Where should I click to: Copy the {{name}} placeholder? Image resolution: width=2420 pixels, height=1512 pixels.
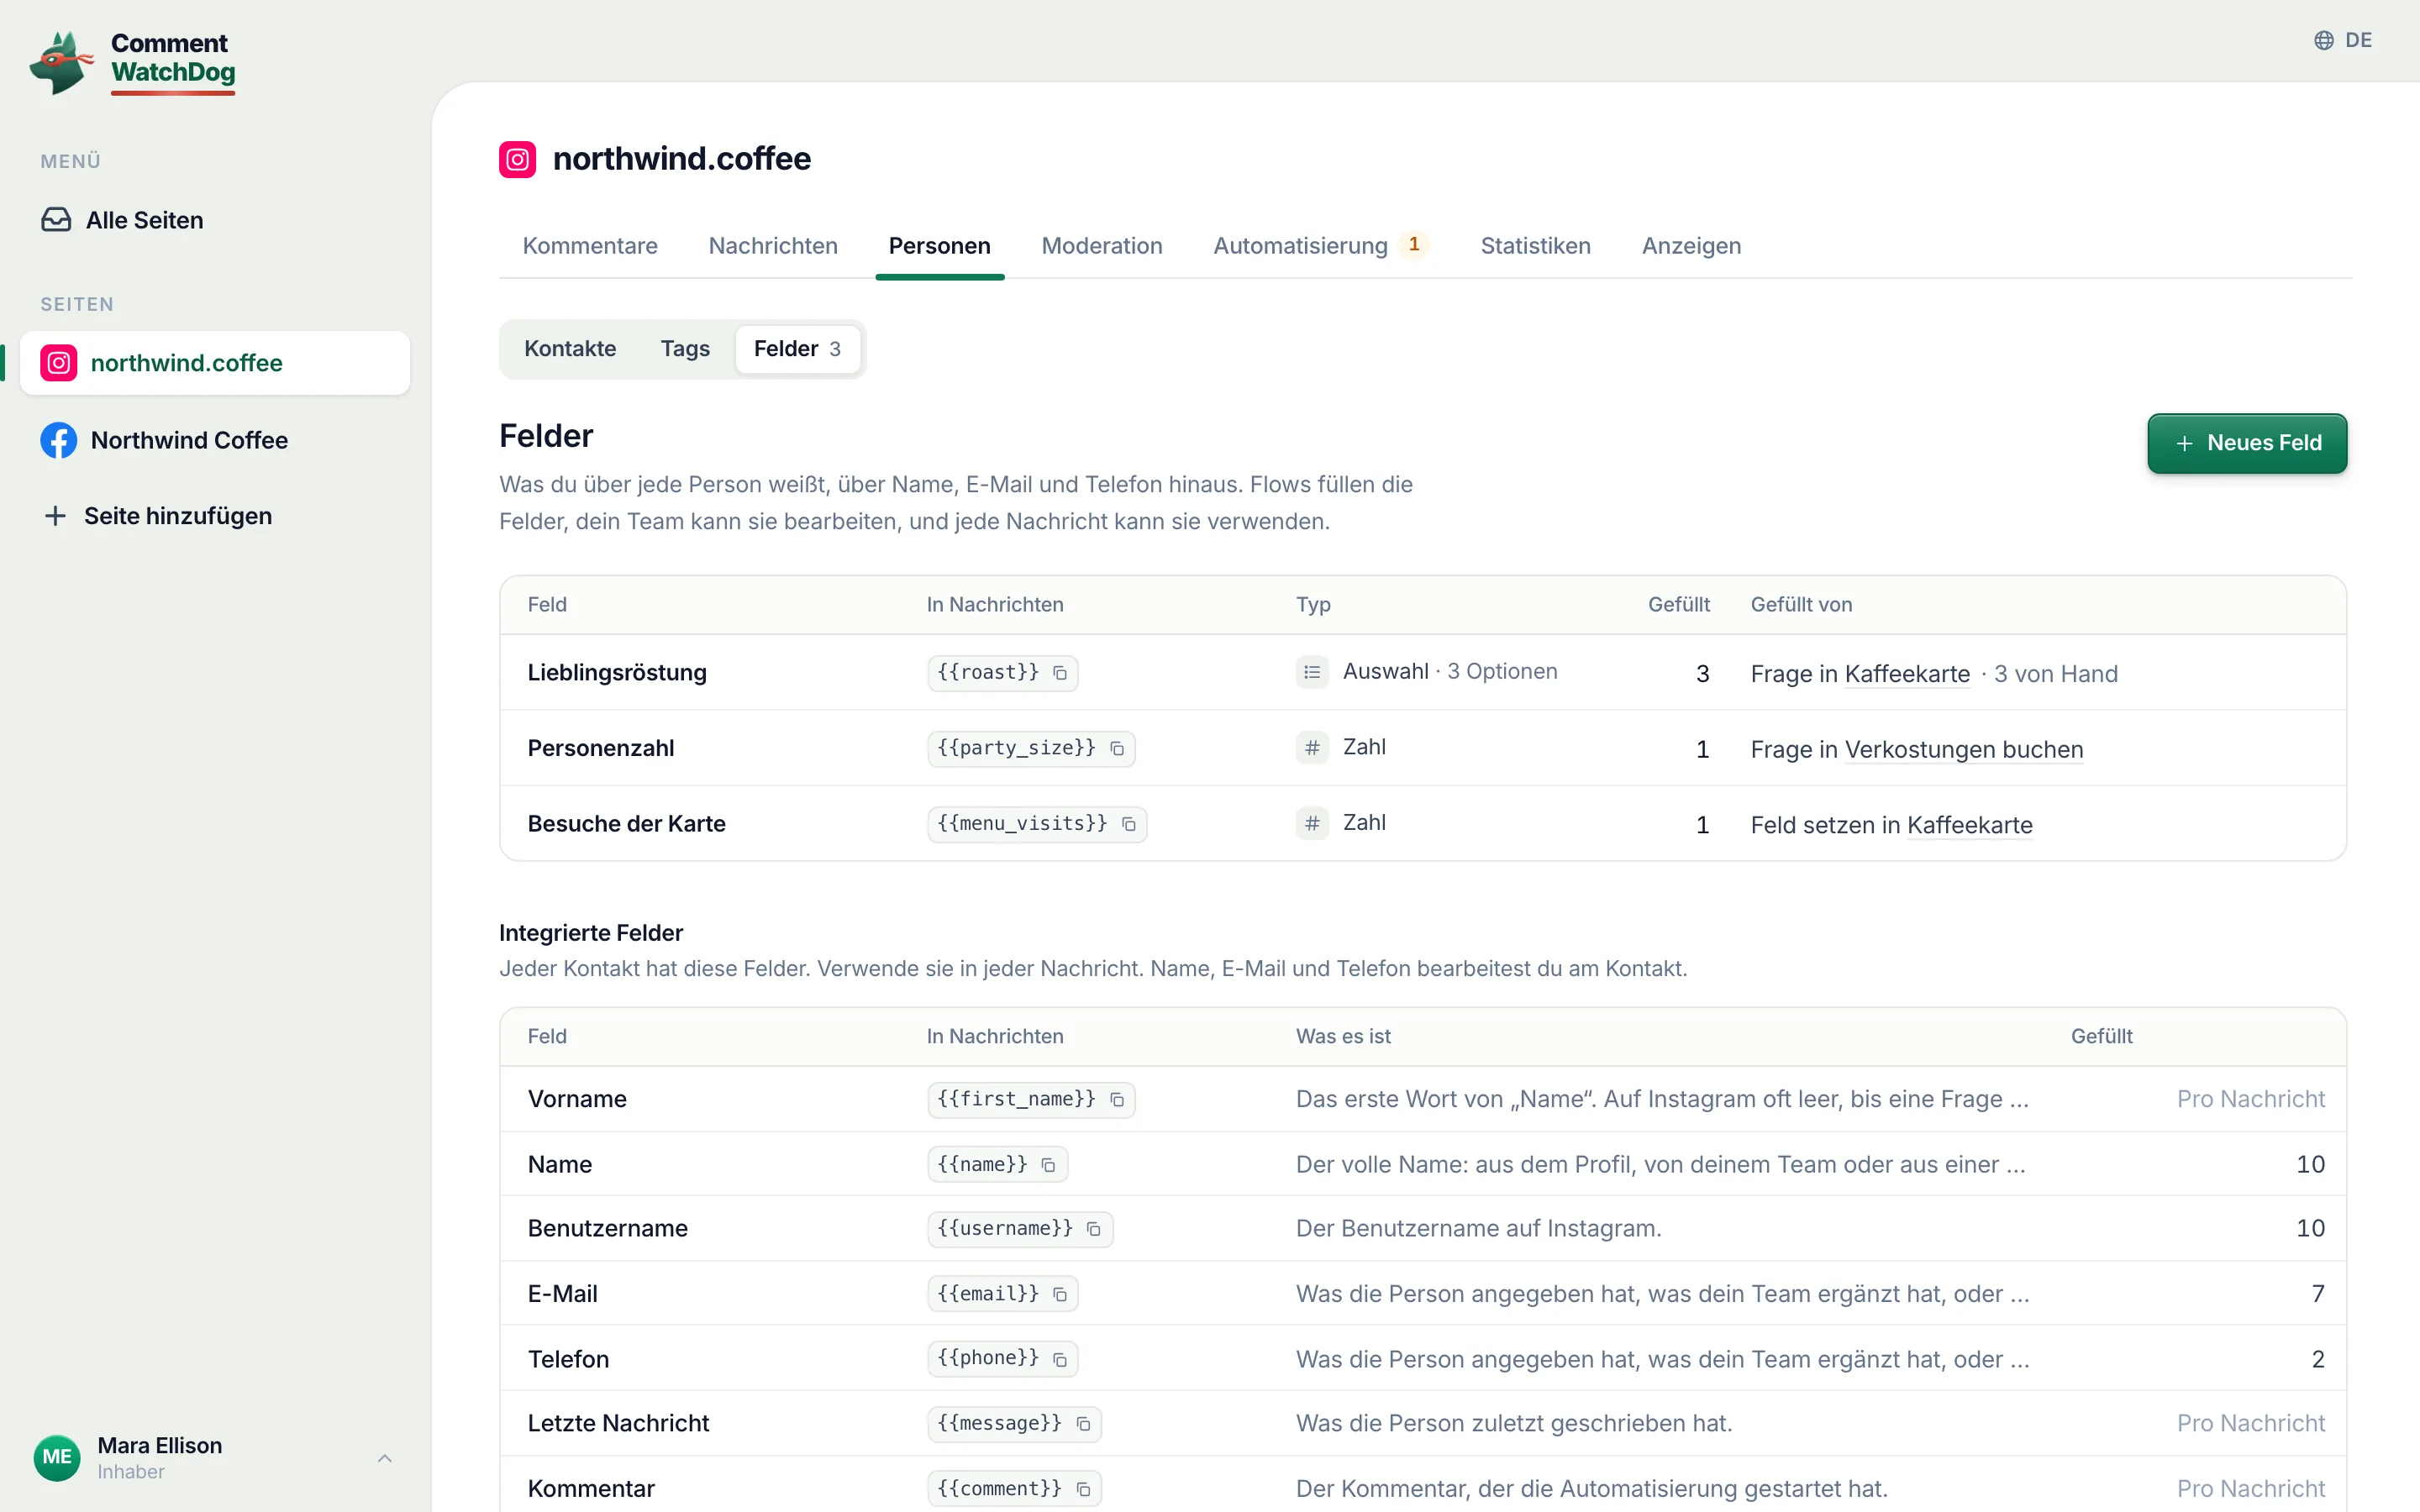pyautogui.click(x=1048, y=1165)
